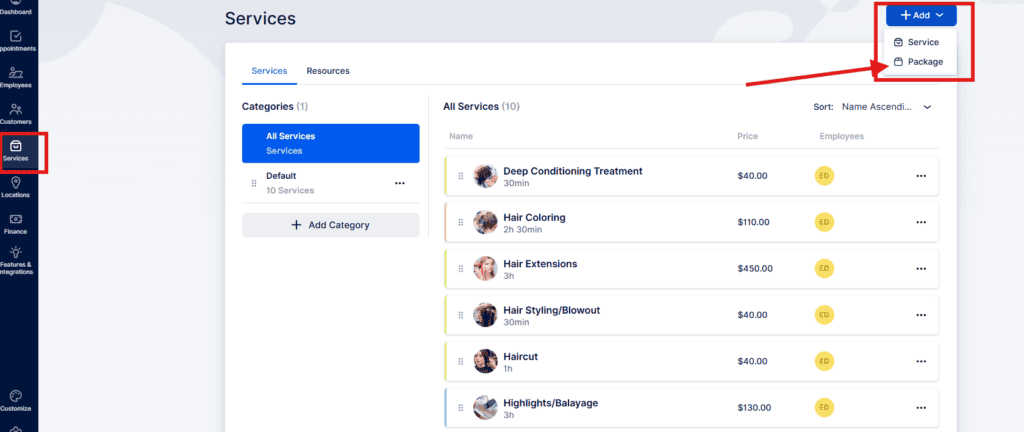Click the Add Category button
This screenshot has height=432, width=1024.
click(330, 225)
